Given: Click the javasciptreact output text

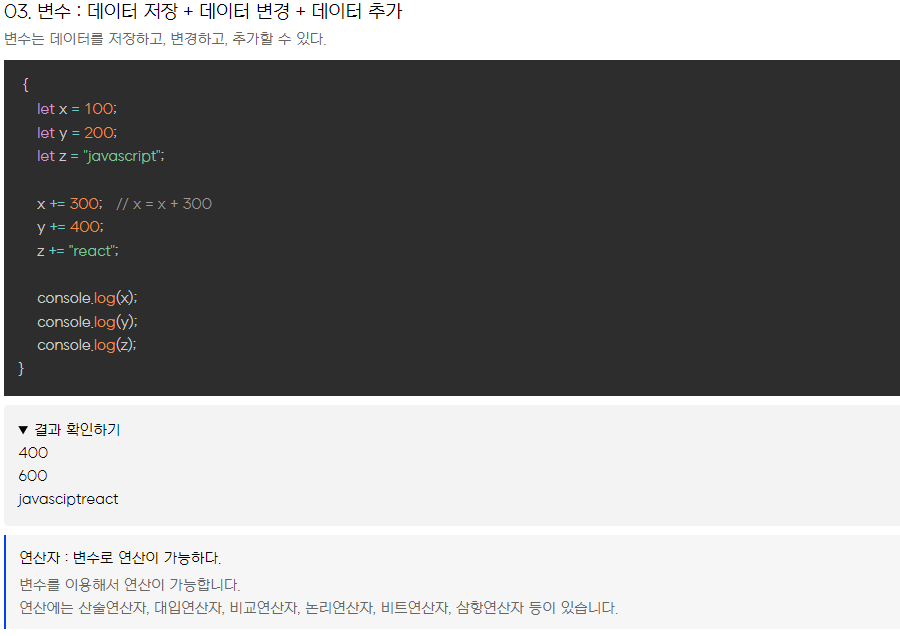Looking at the screenshot, I should tap(68, 499).
